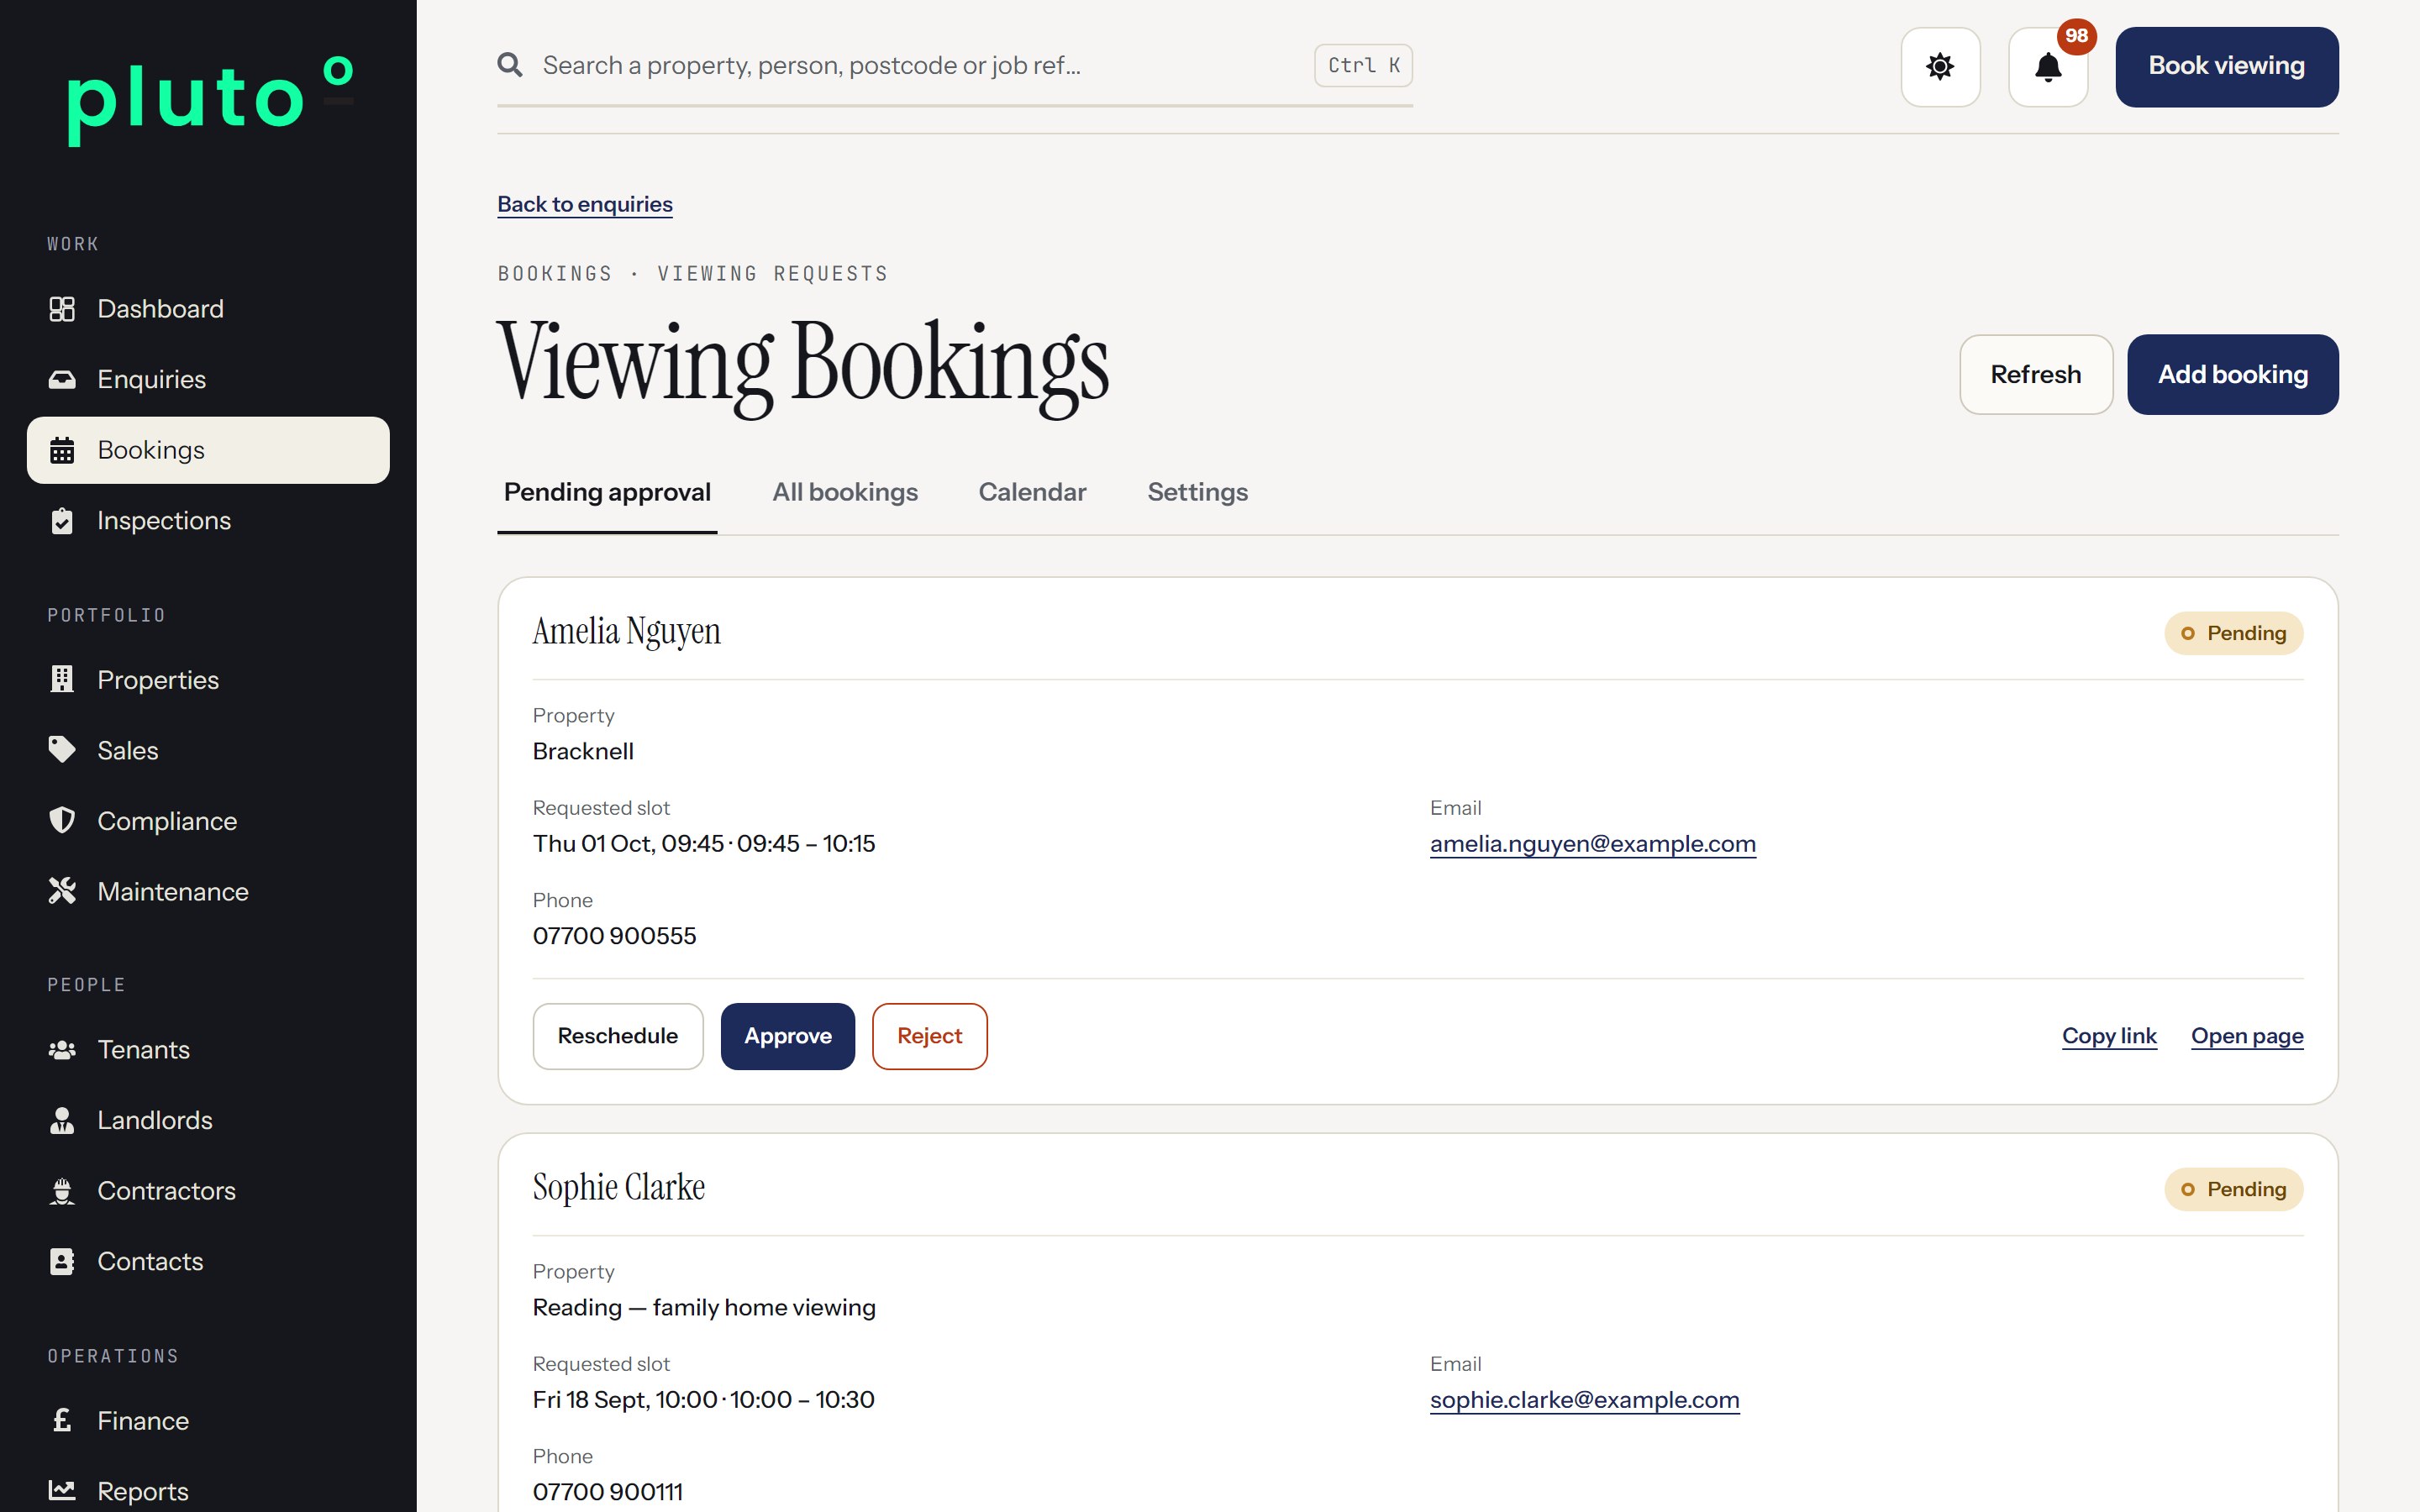Click the Finance pound sign icon
The width and height of the screenshot is (2420, 1512).
pyautogui.click(x=62, y=1420)
